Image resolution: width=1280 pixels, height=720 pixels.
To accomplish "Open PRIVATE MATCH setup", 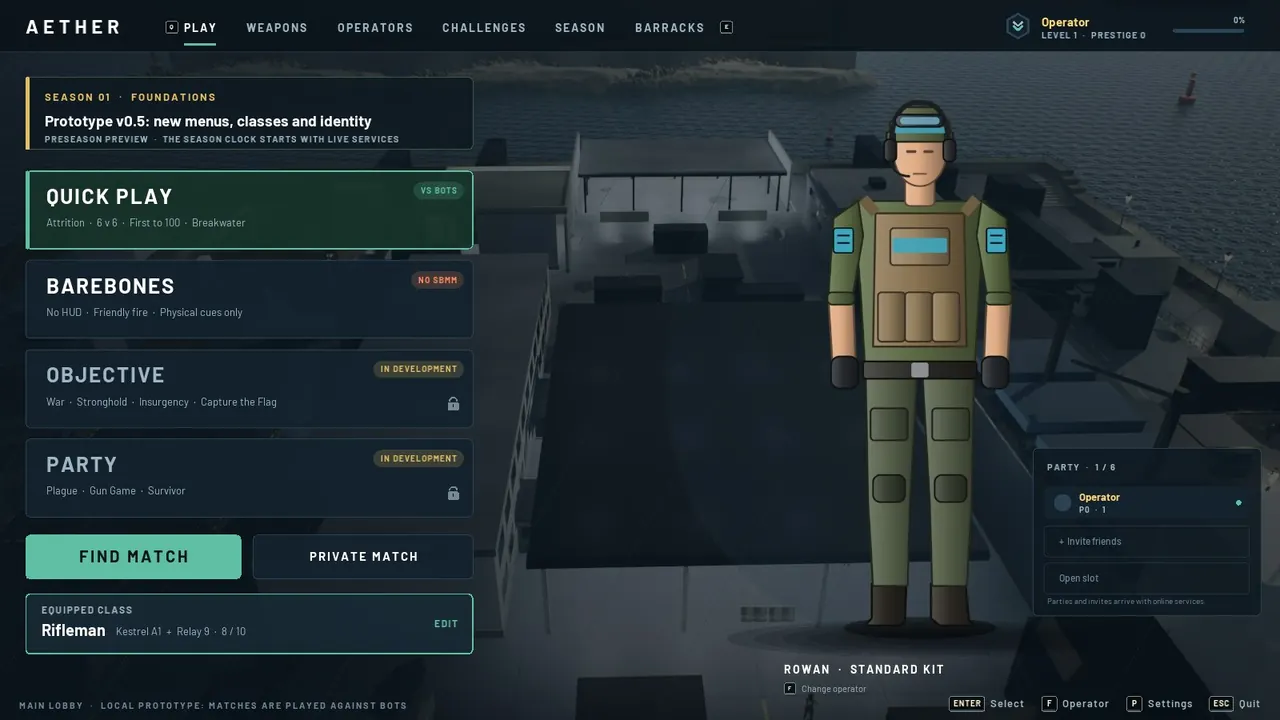I will pyautogui.click(x=363, y=557).
